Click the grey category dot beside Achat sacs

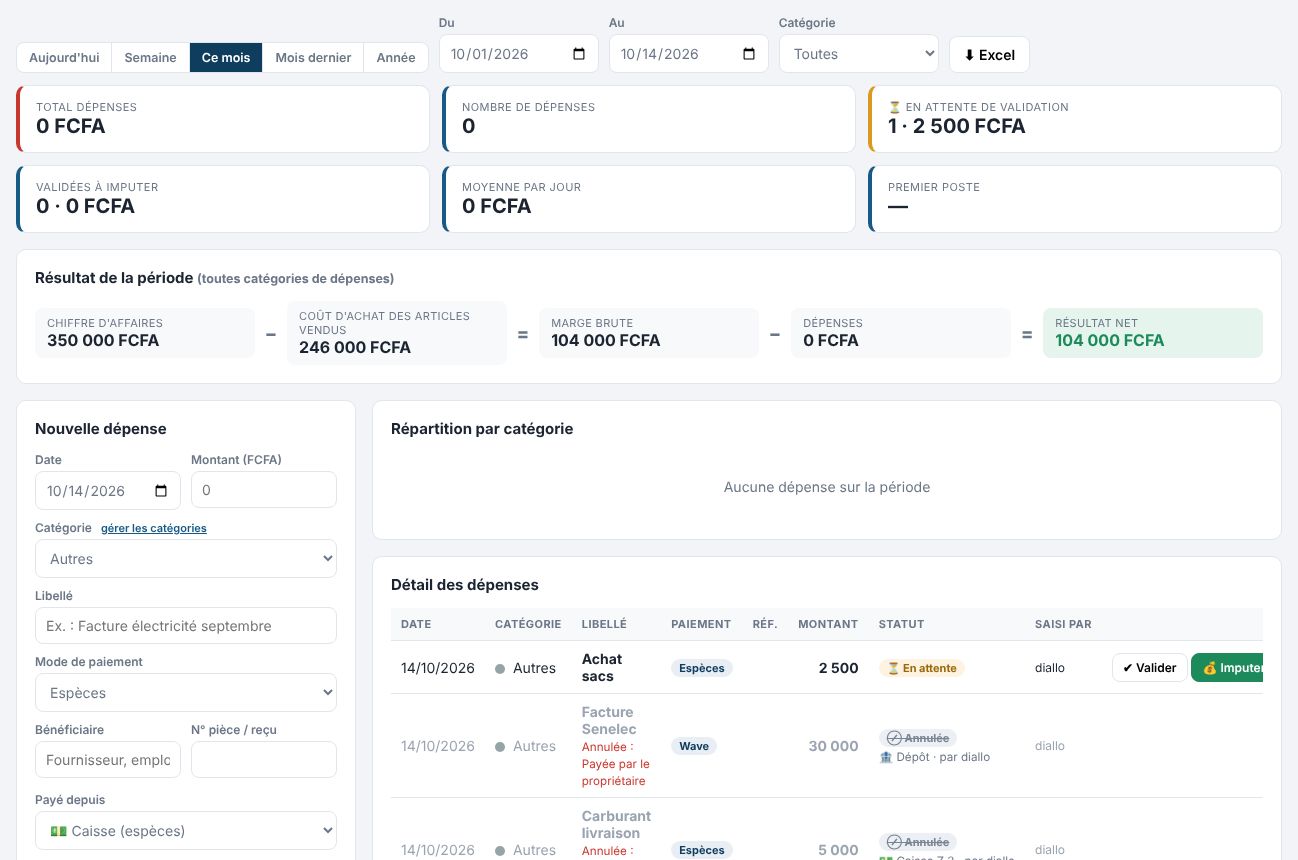click(x=500, y=669)
